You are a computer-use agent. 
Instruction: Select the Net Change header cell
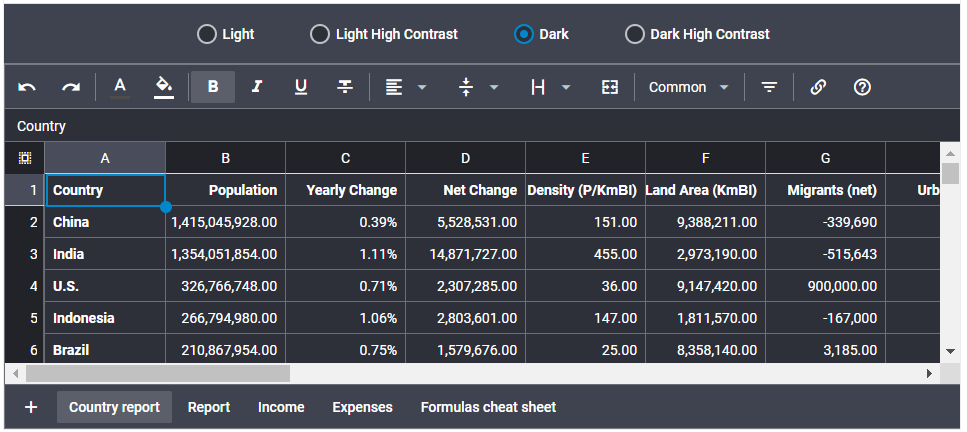point(466,190)
